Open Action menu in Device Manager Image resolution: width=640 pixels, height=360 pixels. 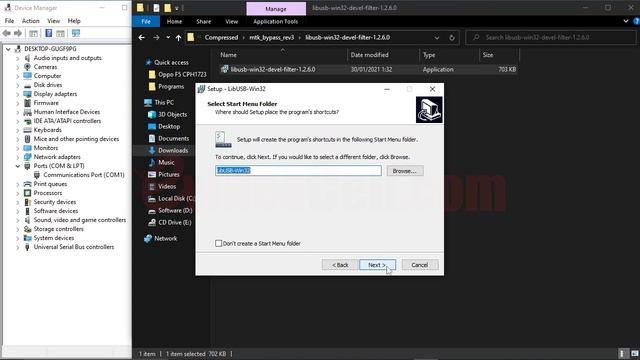tap(31, 21)
